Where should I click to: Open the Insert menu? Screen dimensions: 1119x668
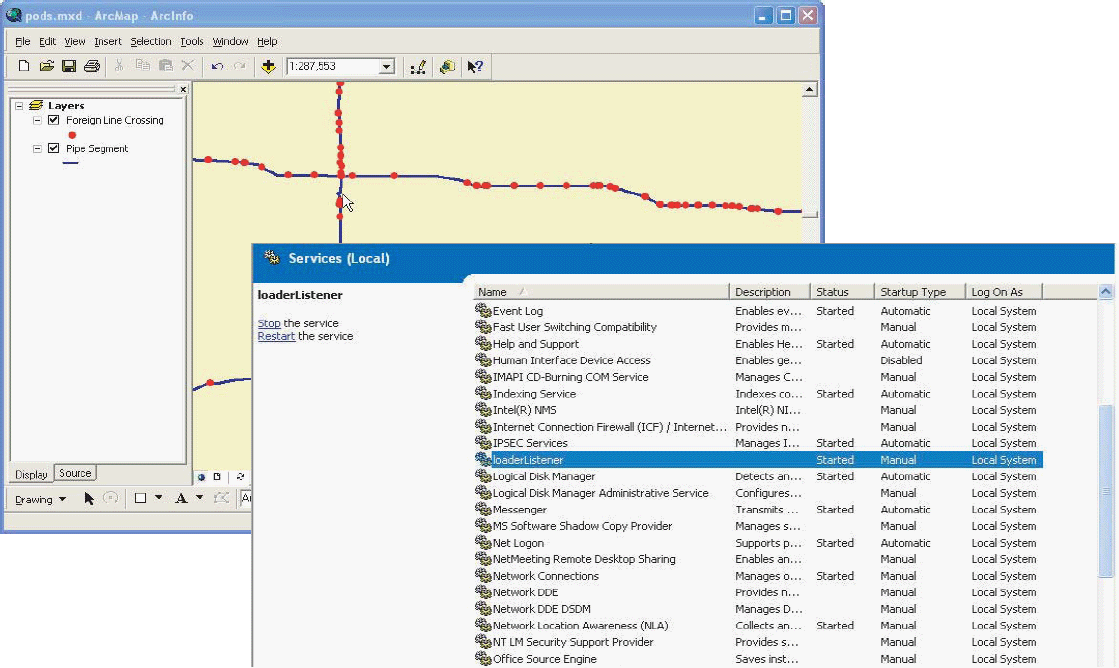108,41
